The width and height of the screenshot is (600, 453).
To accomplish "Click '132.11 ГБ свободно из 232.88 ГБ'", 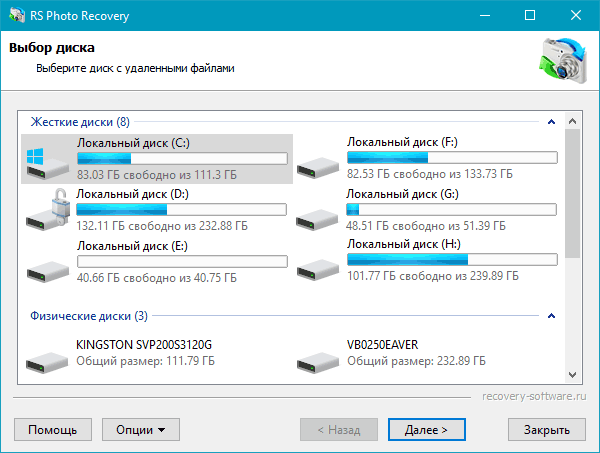I will click(162, 226).
